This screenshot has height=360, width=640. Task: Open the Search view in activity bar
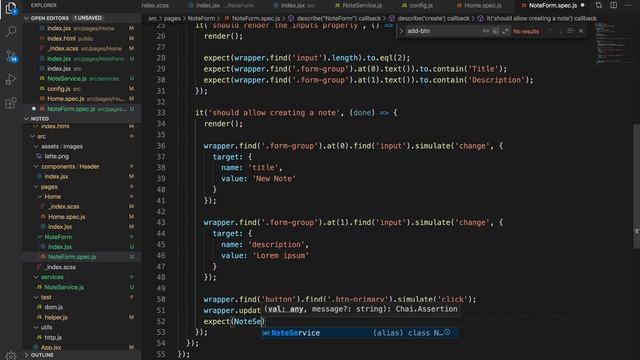click(11, 31)
